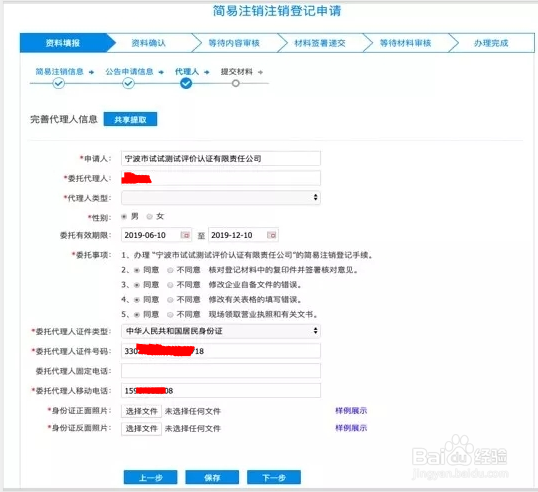Open 样例展示 for ID front photo
The image size is (538, 492).
coord(351,410)
